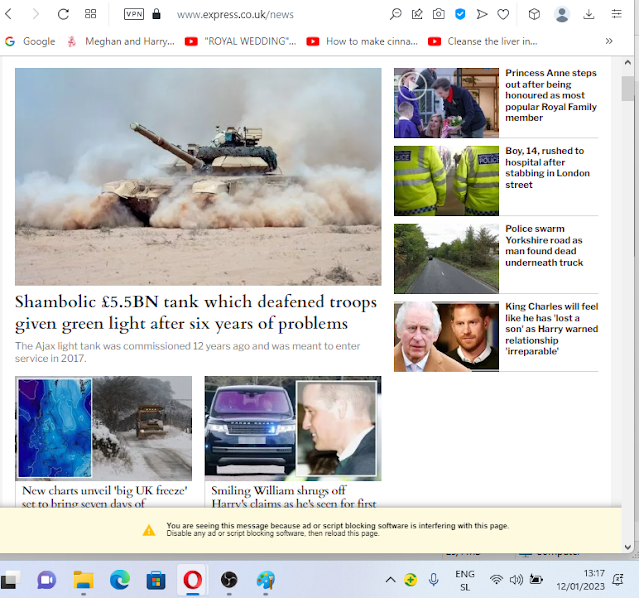The width and height of the screenshot is (639, 598).
Task: Check the battery status icon
Action: click(x=536, y=580)
